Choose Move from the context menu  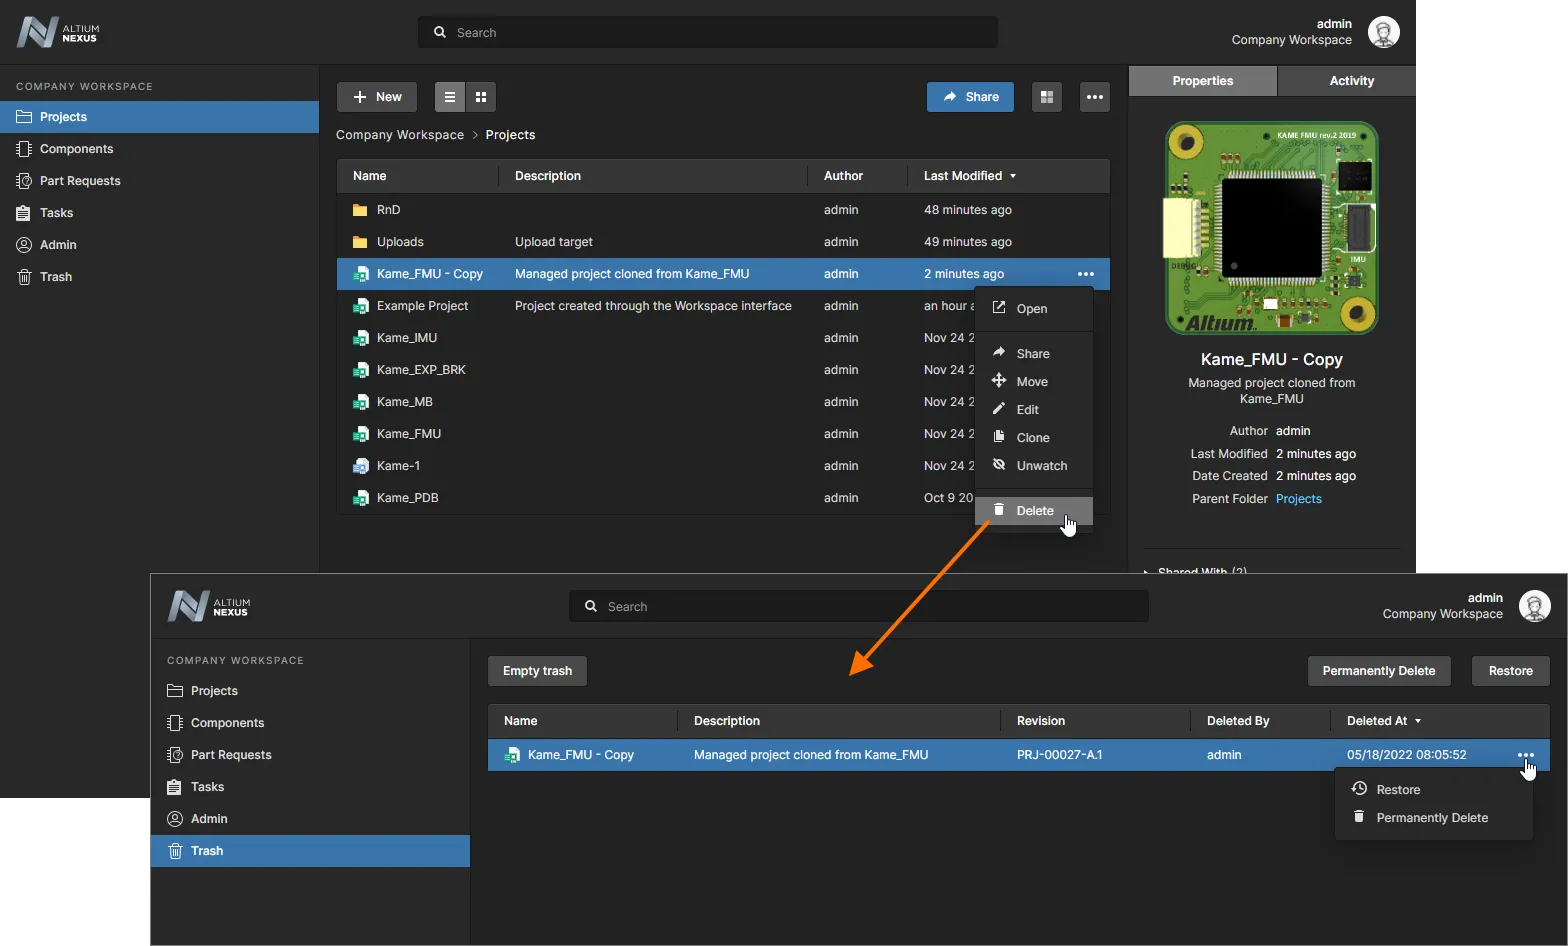(x=1033, y=382)
